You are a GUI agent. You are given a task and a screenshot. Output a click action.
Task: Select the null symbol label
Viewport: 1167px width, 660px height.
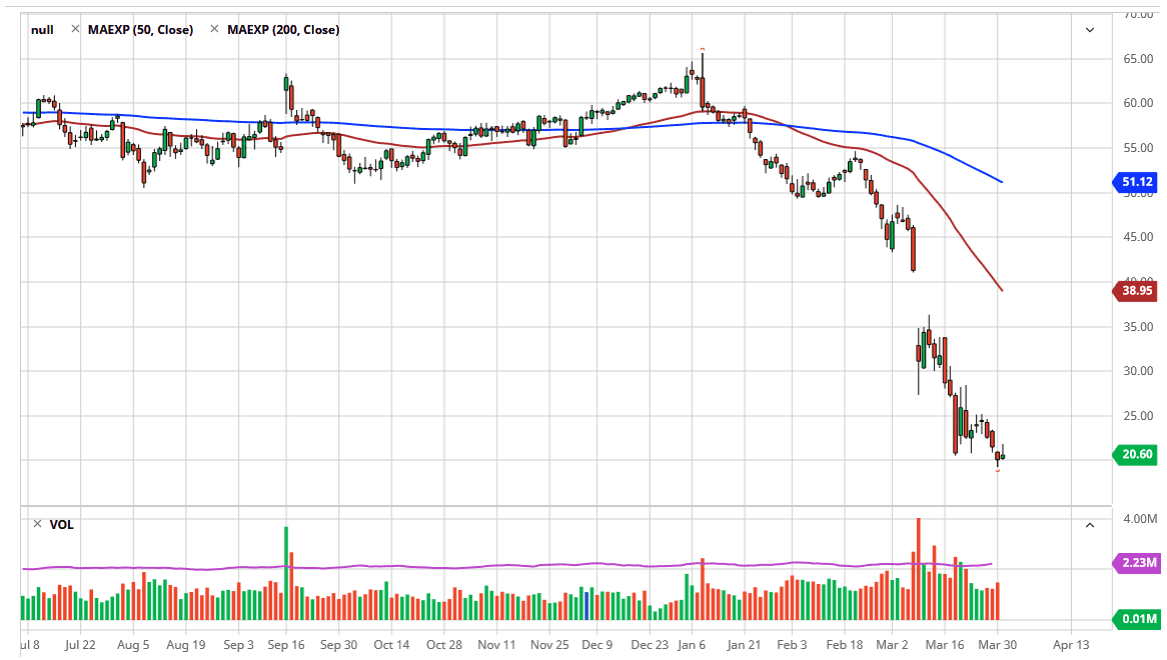[x=42, y=30]
